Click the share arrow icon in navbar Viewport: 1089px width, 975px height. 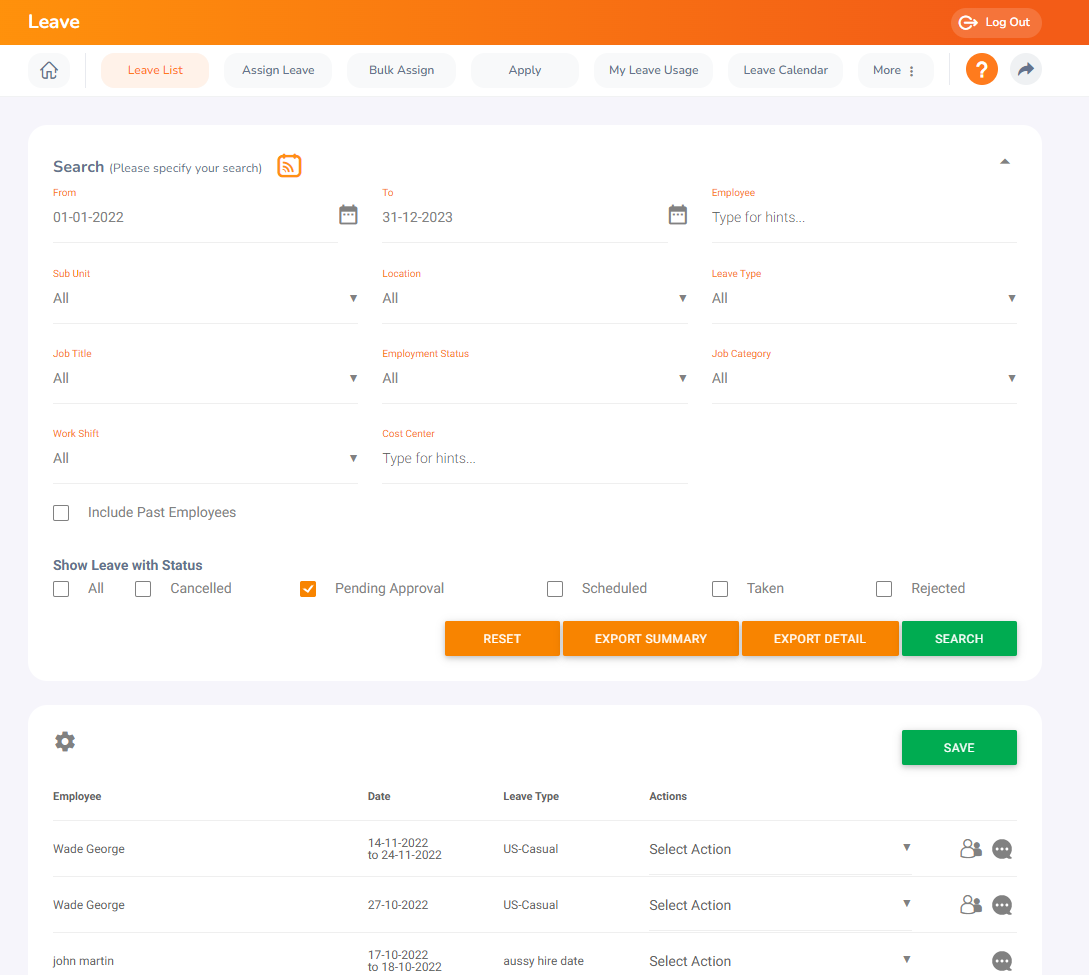1025,69
